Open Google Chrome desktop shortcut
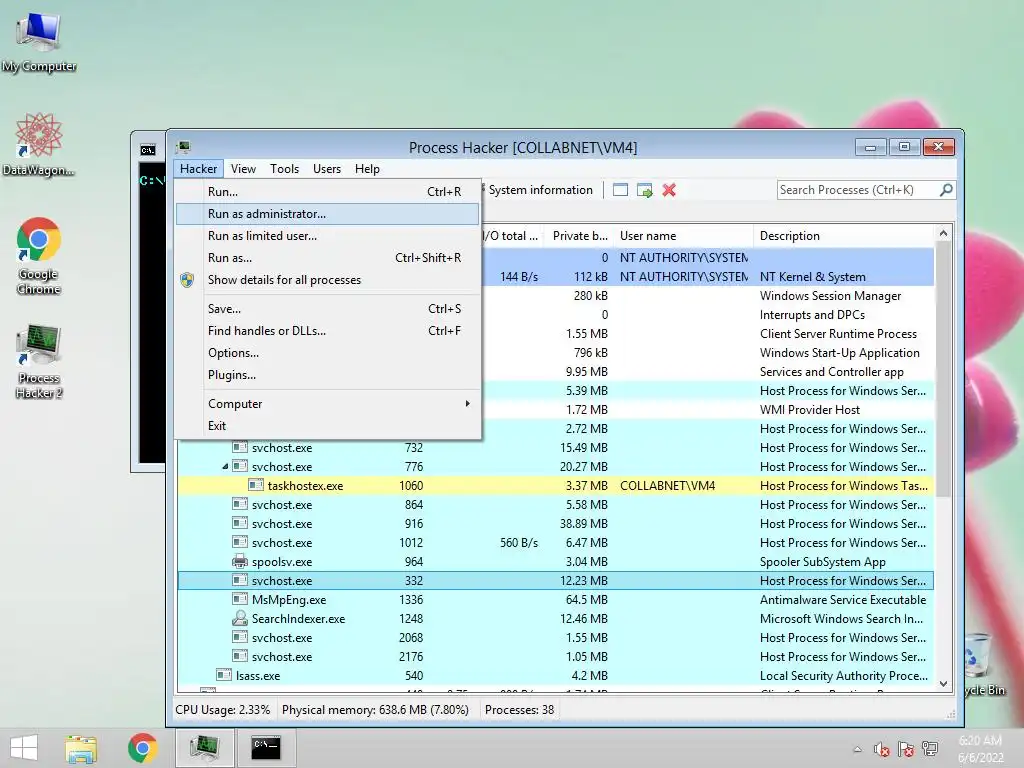Viewport: 1024px width, 768px height. [x=39, y=256]
